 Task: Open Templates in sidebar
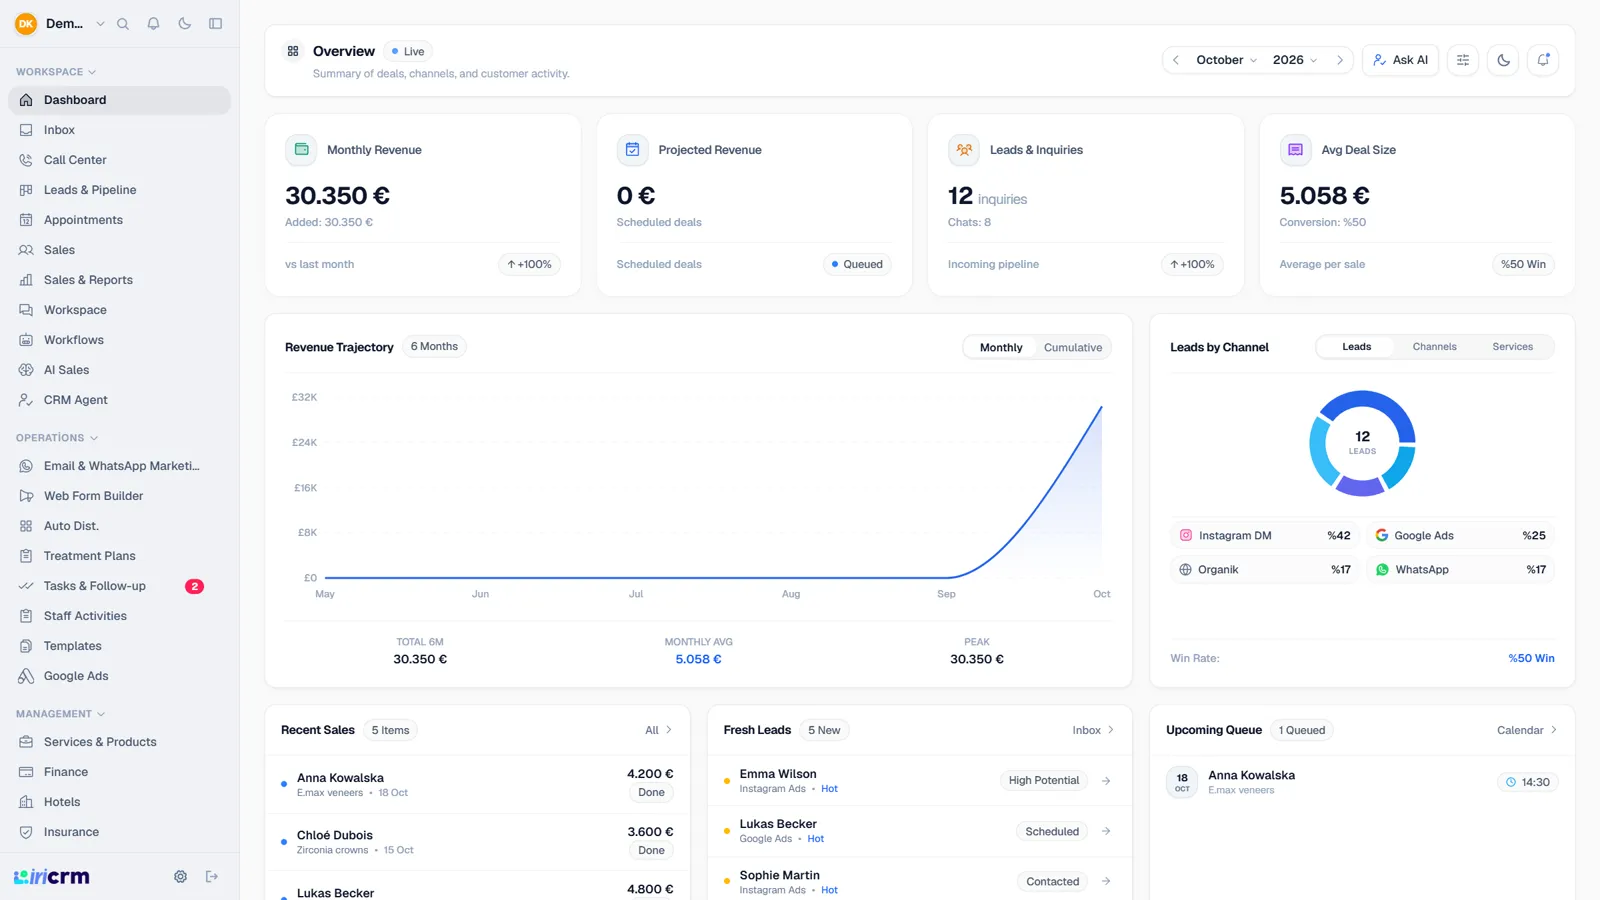pyautogui.click(x=119, y=646)
